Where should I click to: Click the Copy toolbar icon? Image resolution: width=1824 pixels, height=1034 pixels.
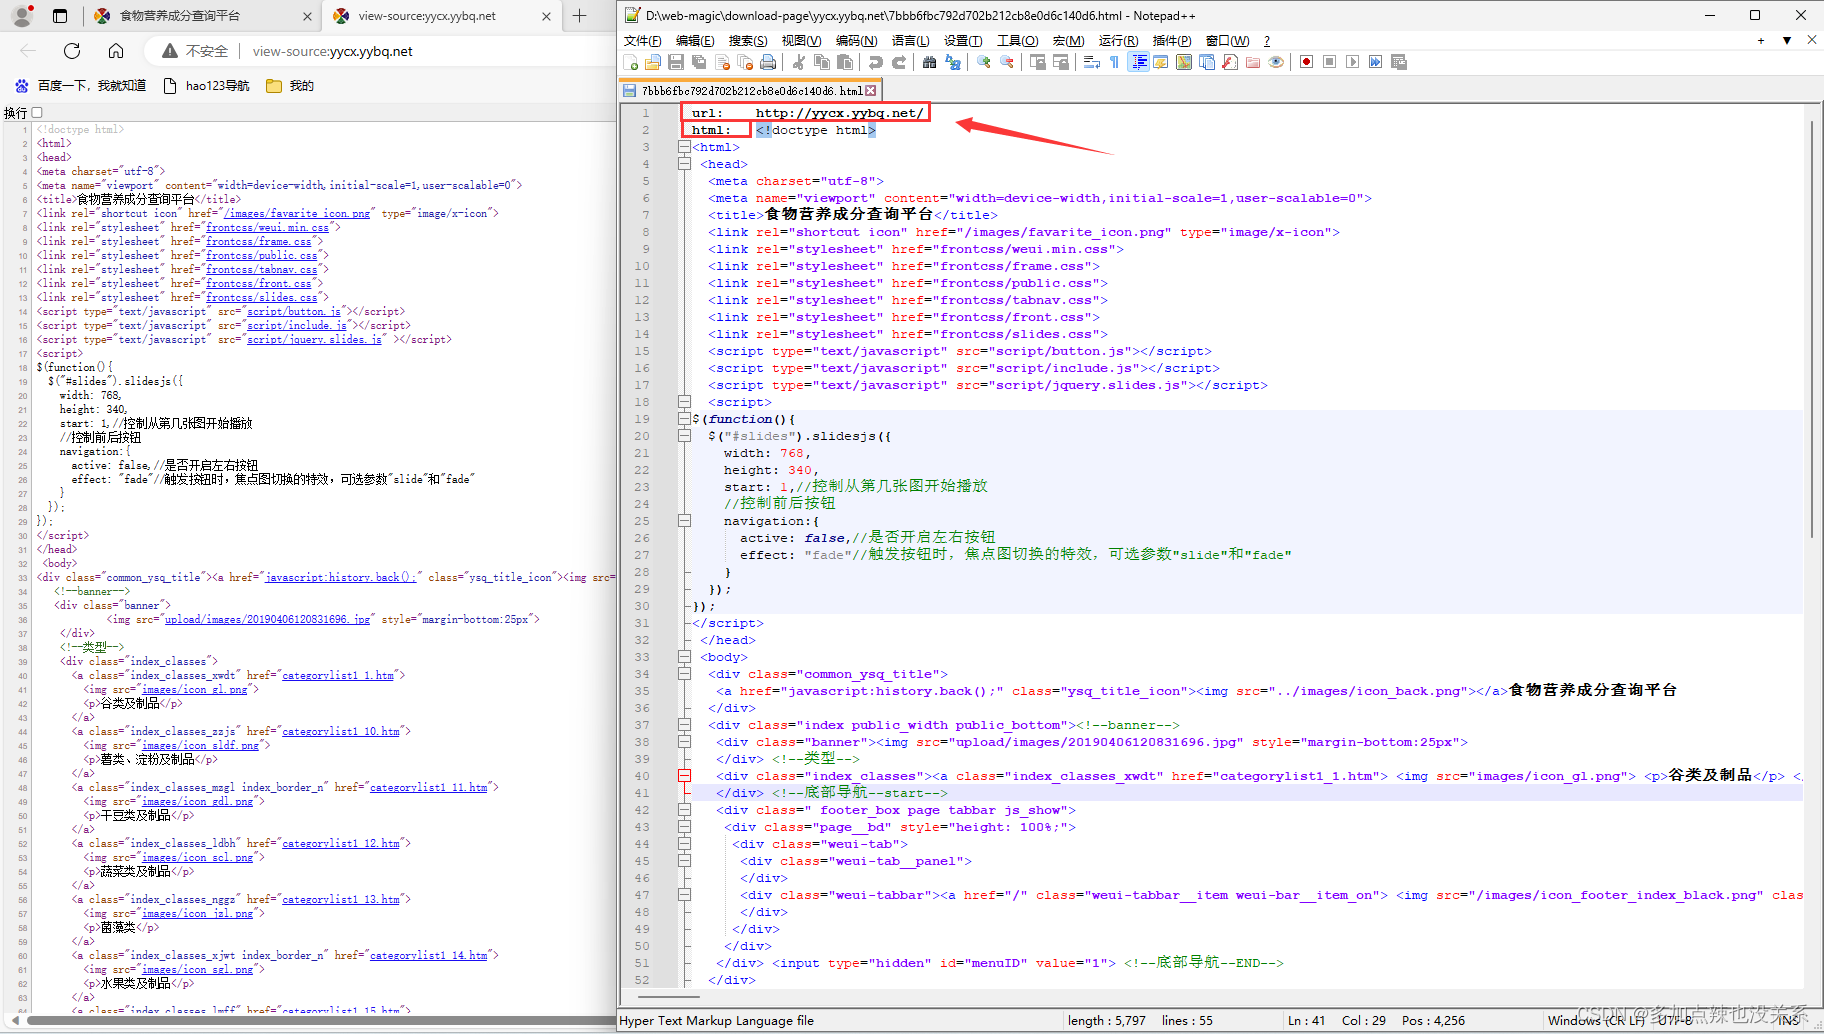pos(822,62)
